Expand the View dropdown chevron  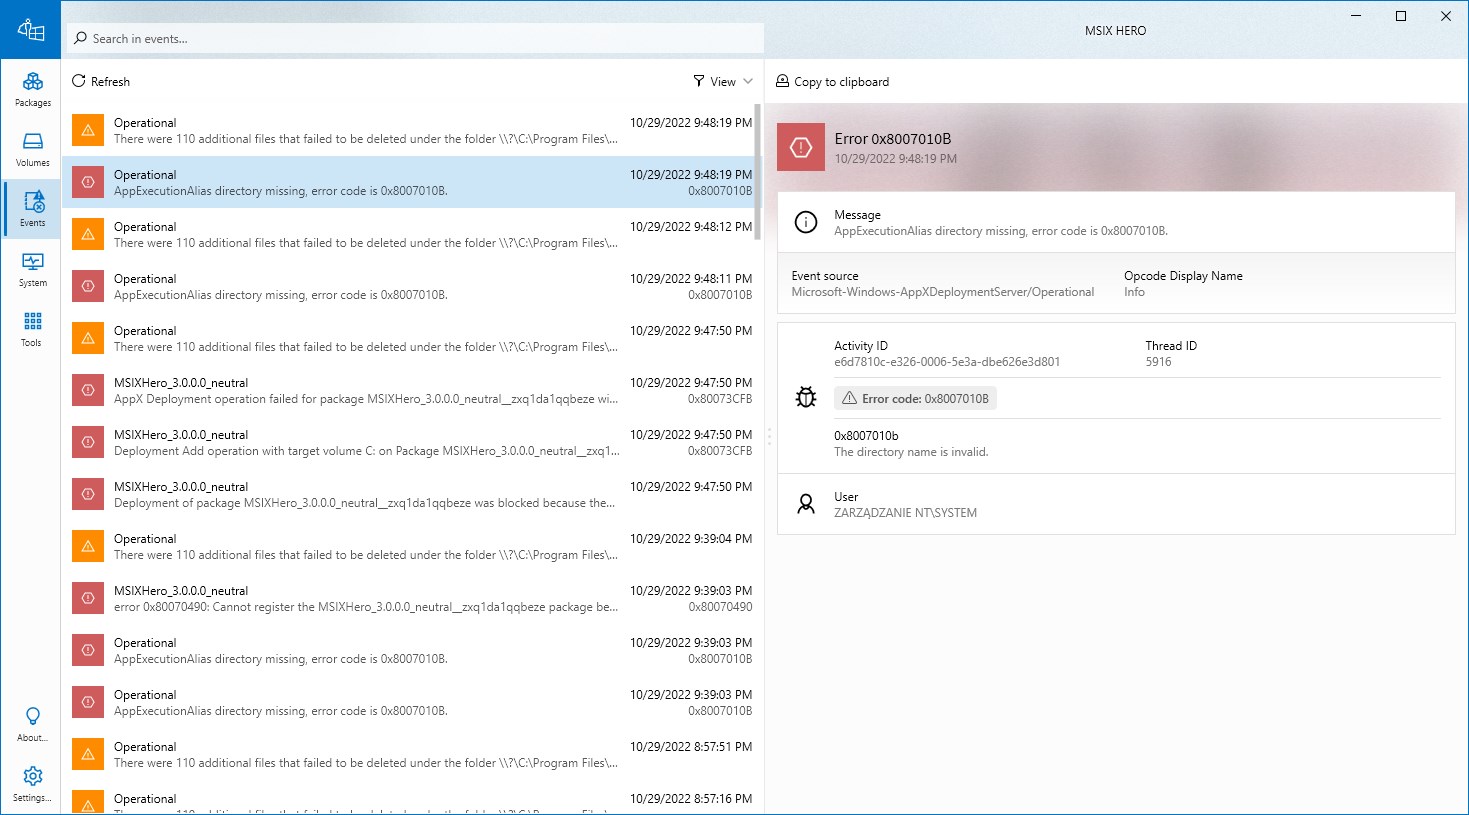[x=748, y=82]
